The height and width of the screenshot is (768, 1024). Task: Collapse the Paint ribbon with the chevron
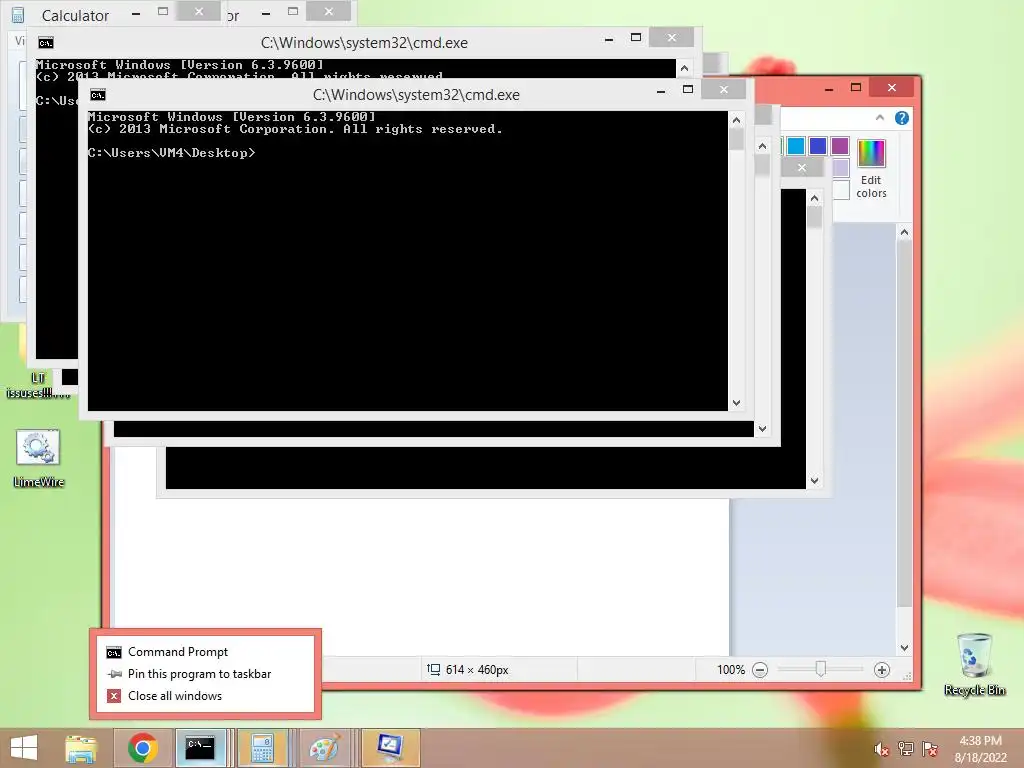[880, 118]
